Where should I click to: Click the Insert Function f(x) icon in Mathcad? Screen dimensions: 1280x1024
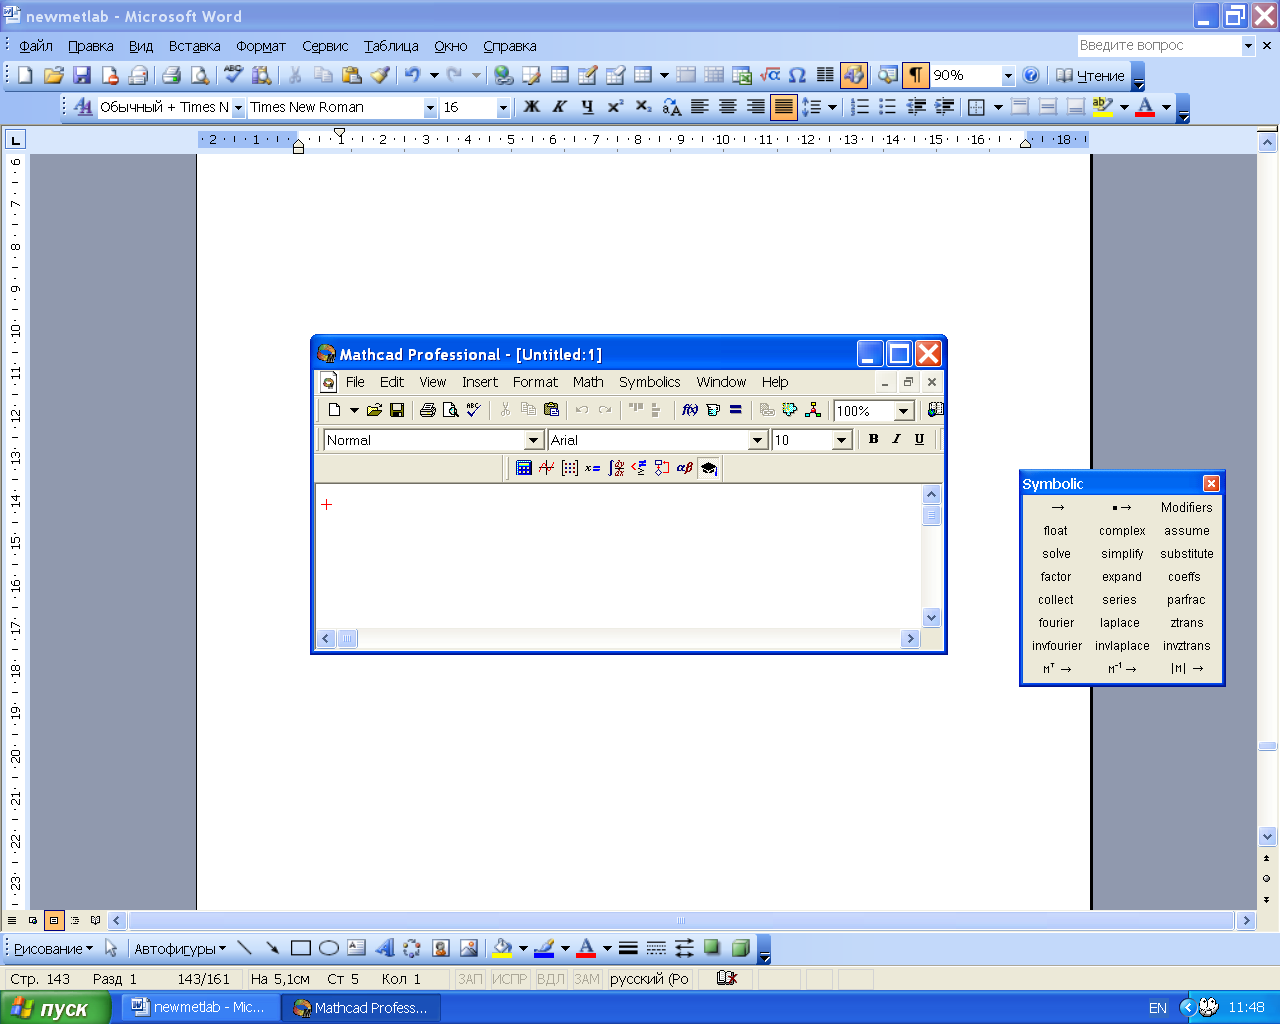tap(690, 410)
